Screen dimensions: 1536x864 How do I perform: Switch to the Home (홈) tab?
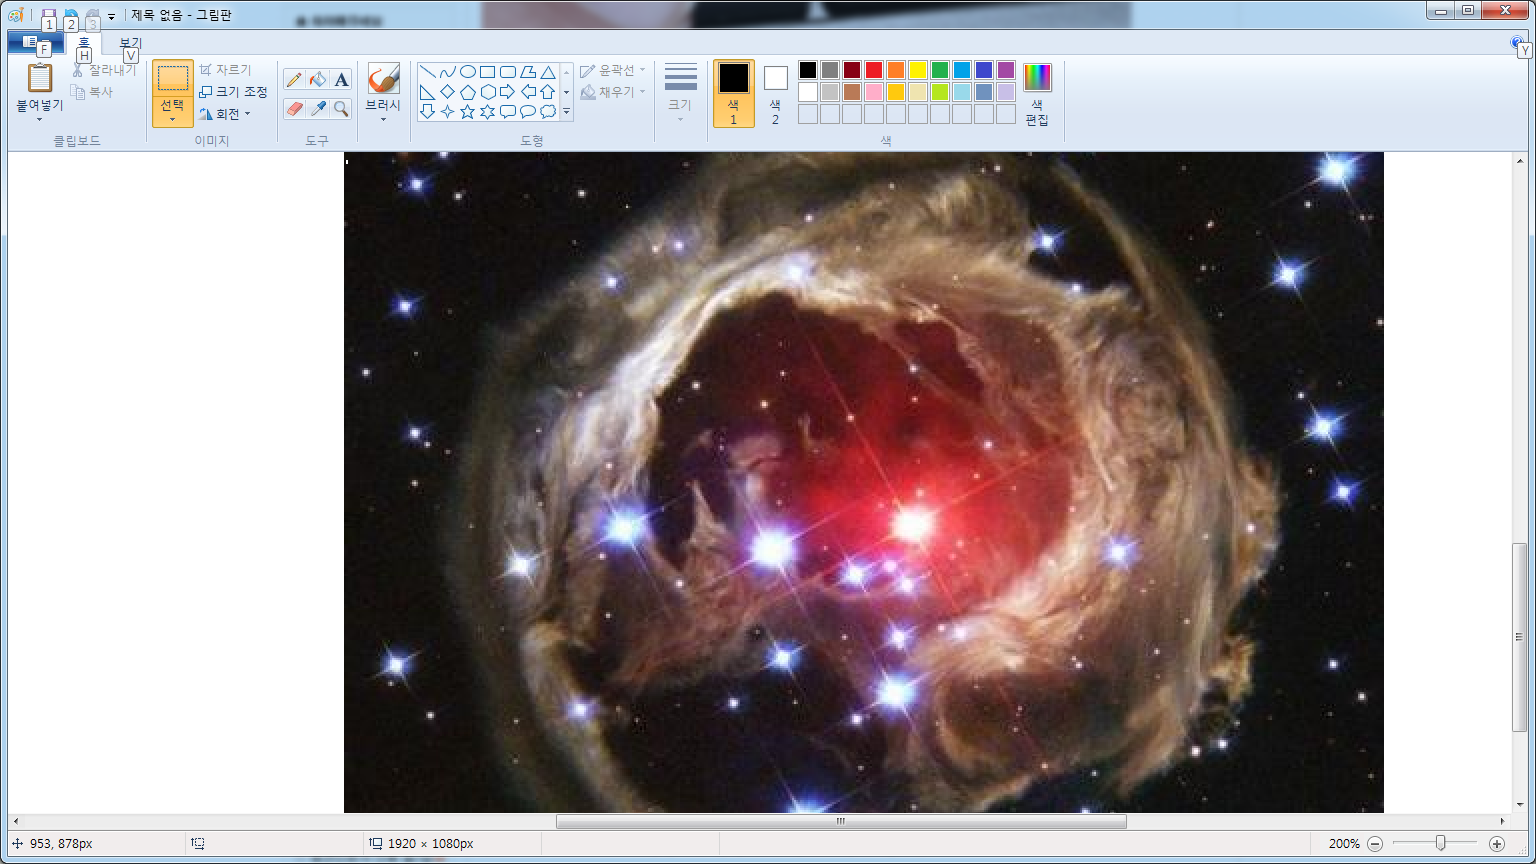[84, 43]
